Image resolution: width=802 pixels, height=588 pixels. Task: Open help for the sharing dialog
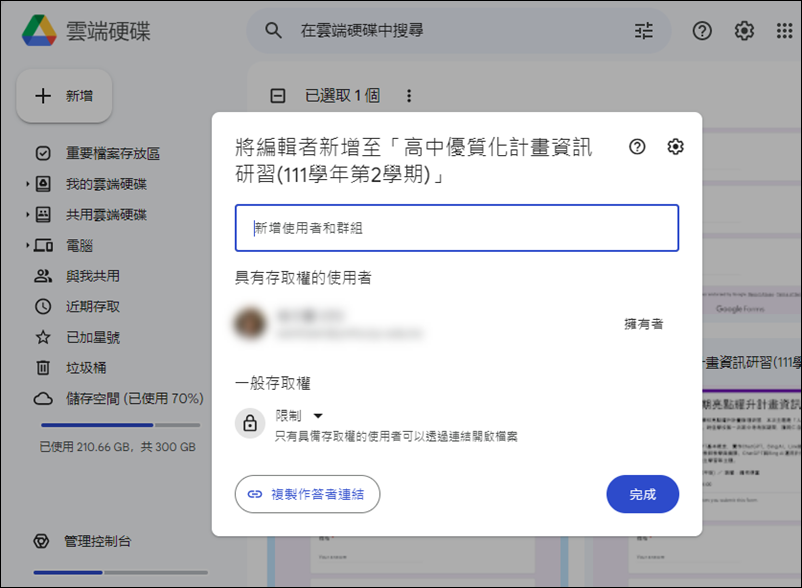[635, 146]
